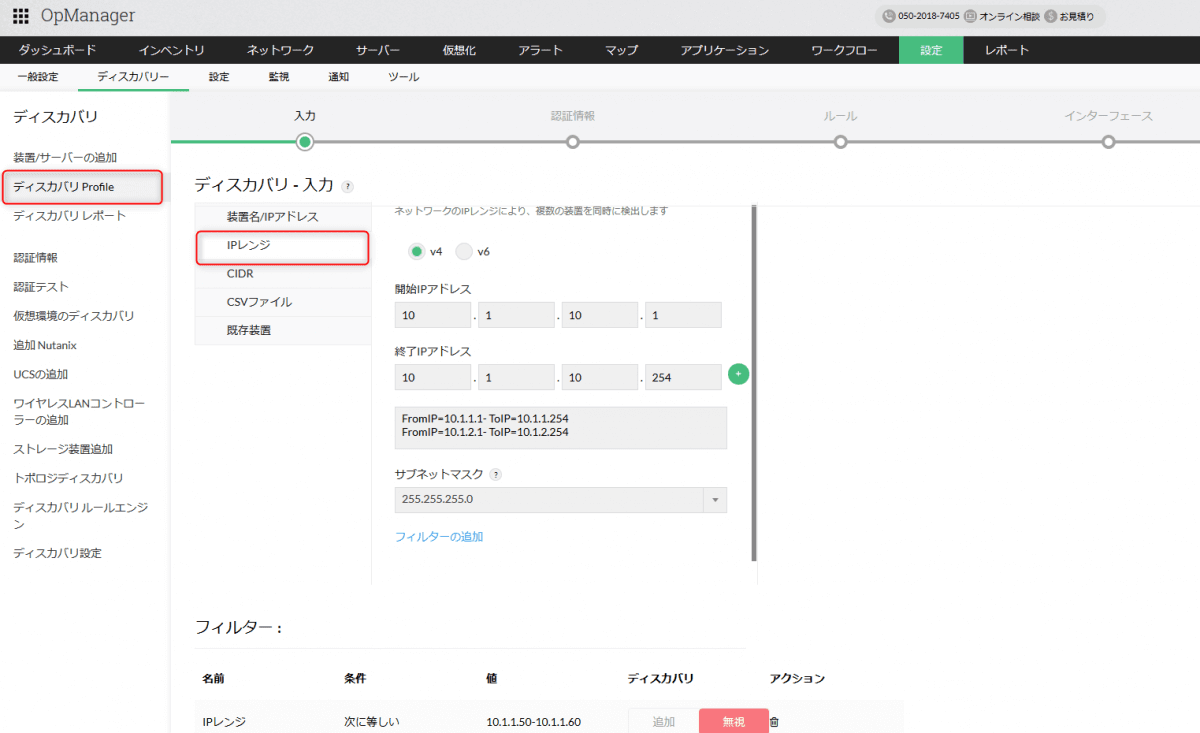Open the ダッシュボード menu
Image resolution: width=1200 pixels, height=733 pixels.
click(58, 50)
